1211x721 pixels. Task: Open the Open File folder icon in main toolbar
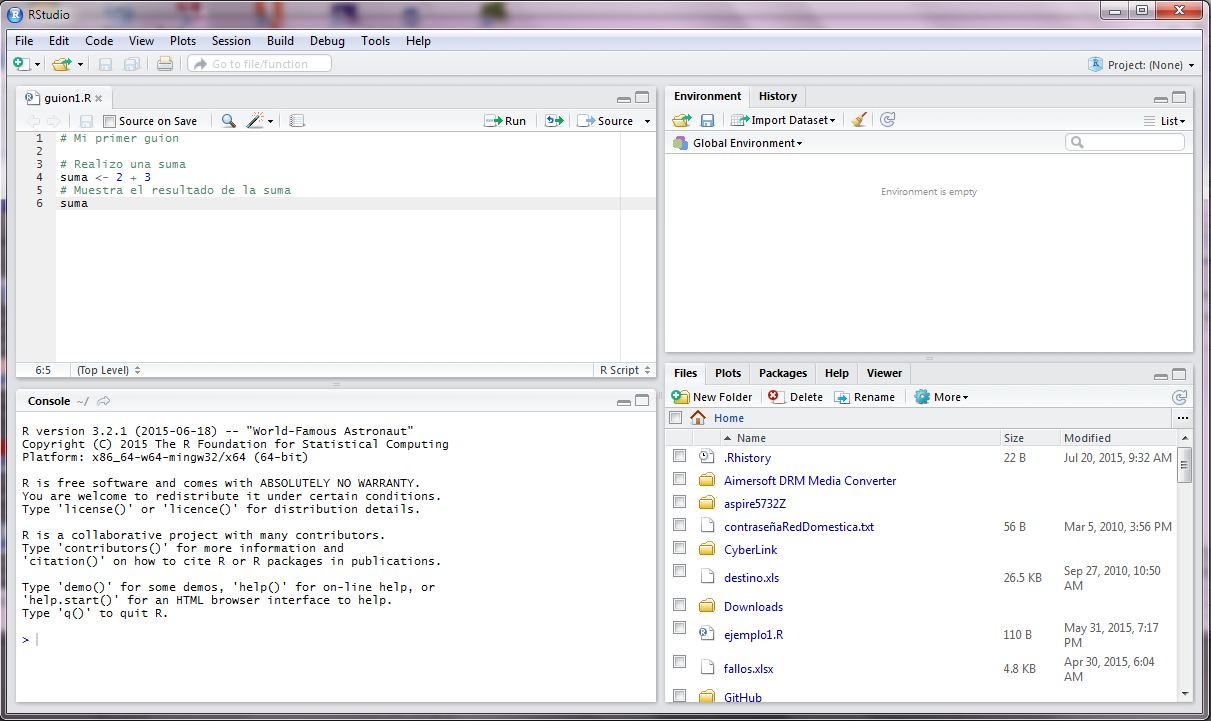(x=62, y=64)
